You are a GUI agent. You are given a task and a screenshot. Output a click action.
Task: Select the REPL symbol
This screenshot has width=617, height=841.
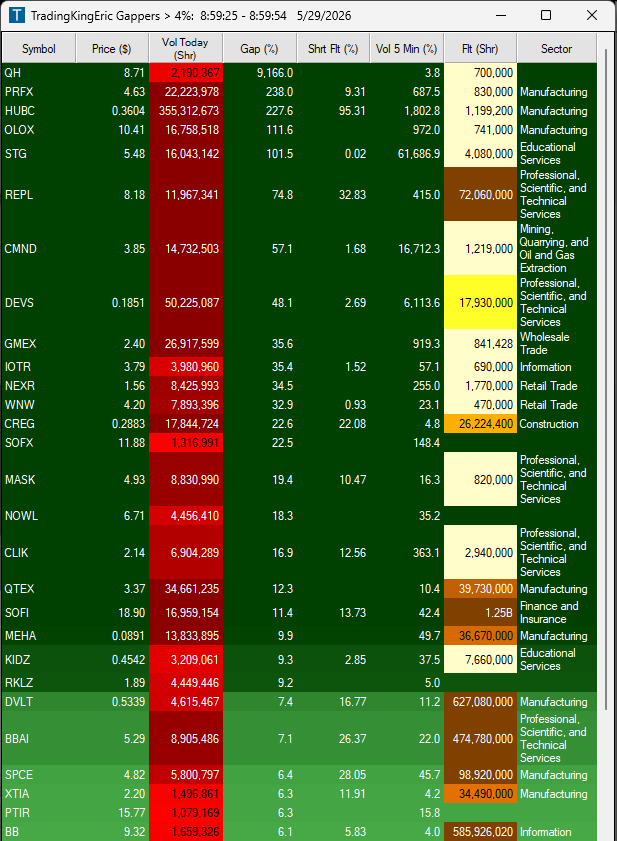[x=19, y=195]
